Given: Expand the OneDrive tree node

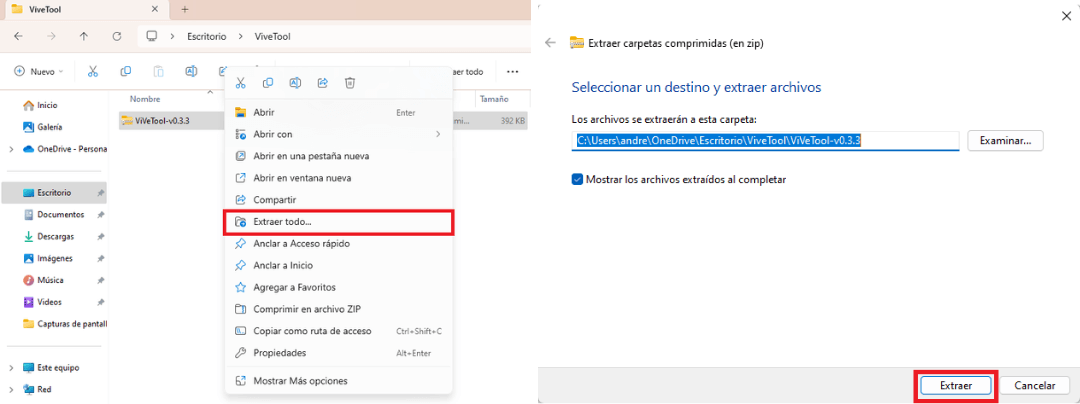Looking at the screenshot, I should (x=11, y=149).
